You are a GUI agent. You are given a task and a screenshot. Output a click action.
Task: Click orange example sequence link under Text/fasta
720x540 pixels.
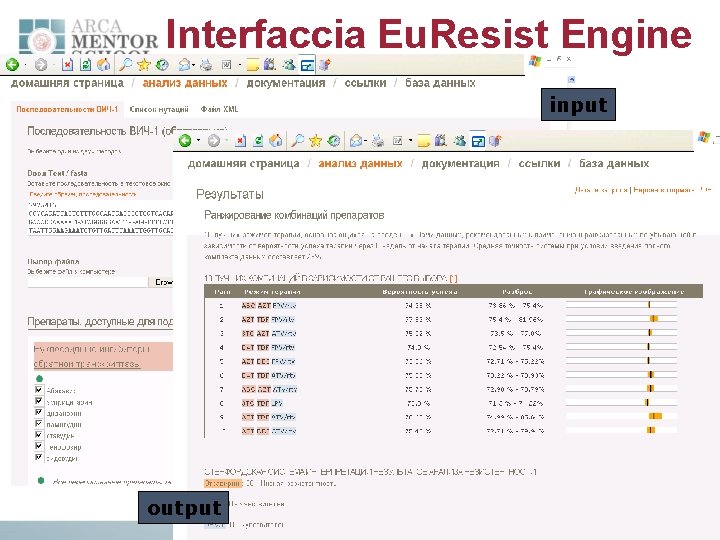click(83, 194)
